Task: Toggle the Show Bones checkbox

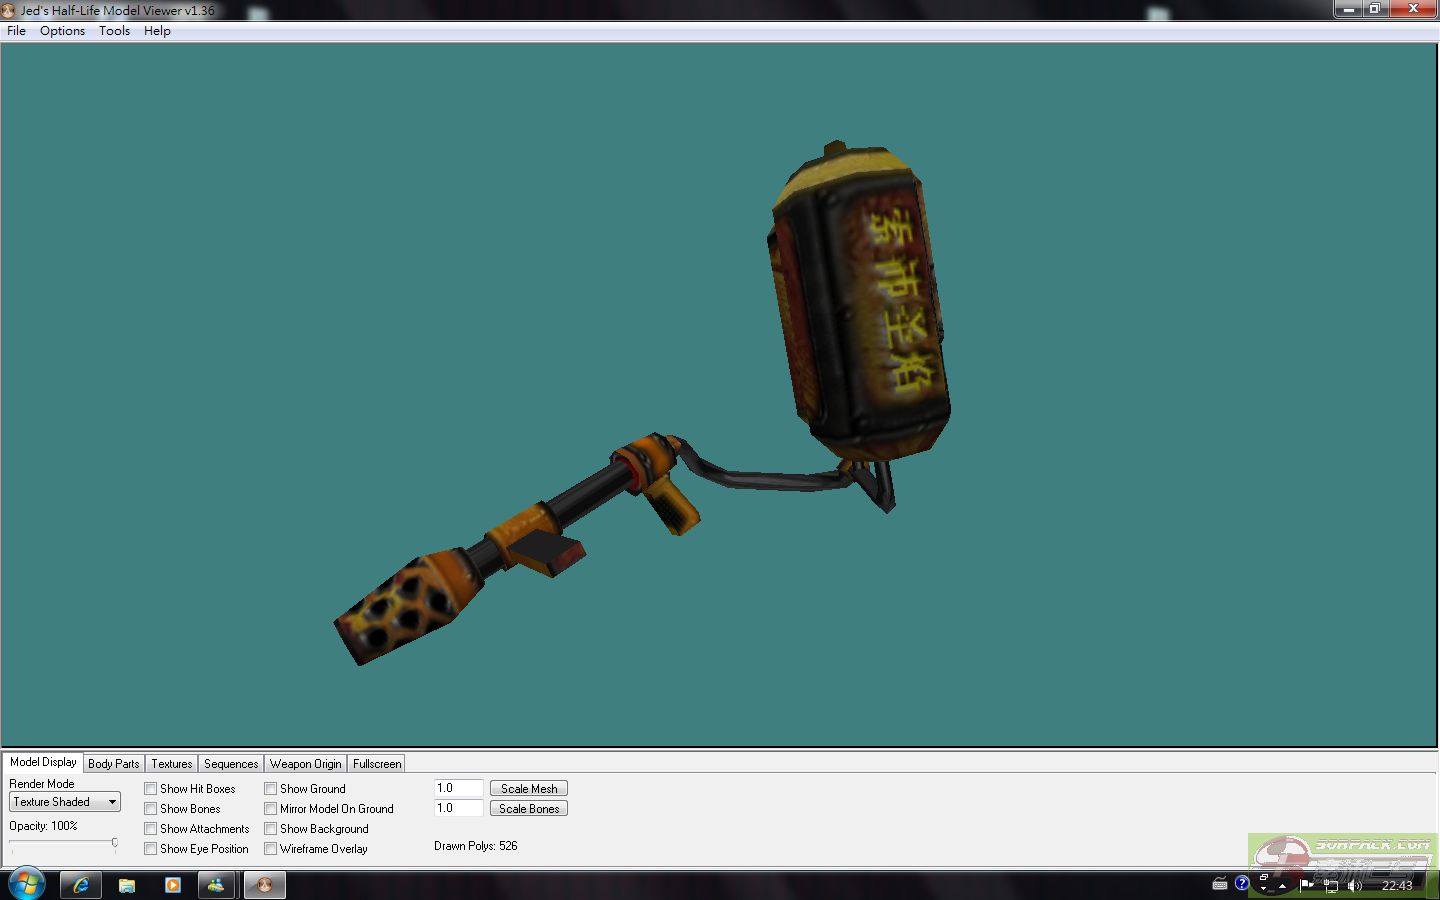Action: [x=151, y=809]
